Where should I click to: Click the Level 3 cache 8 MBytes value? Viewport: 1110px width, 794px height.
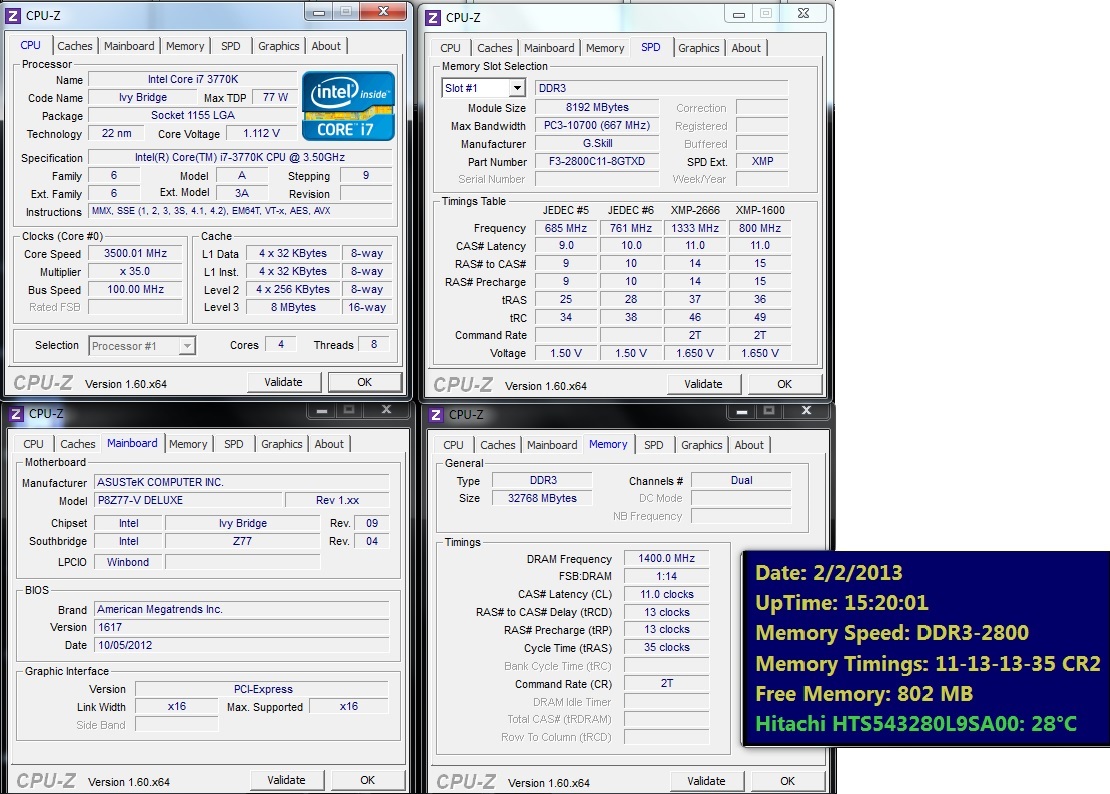[293, 308]
